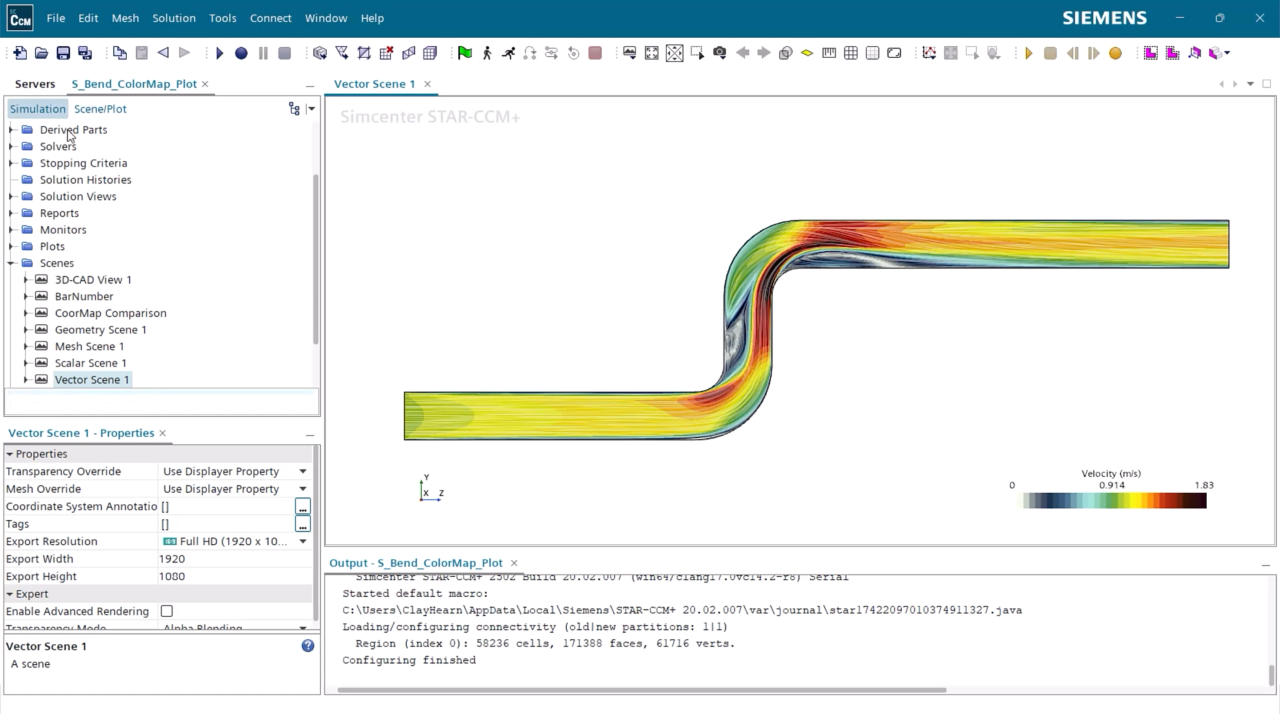Image resolution: width=1280 pixels, height=714 pixels.
Task: Collapse the Expert properties section
Action: click(10, 594)
